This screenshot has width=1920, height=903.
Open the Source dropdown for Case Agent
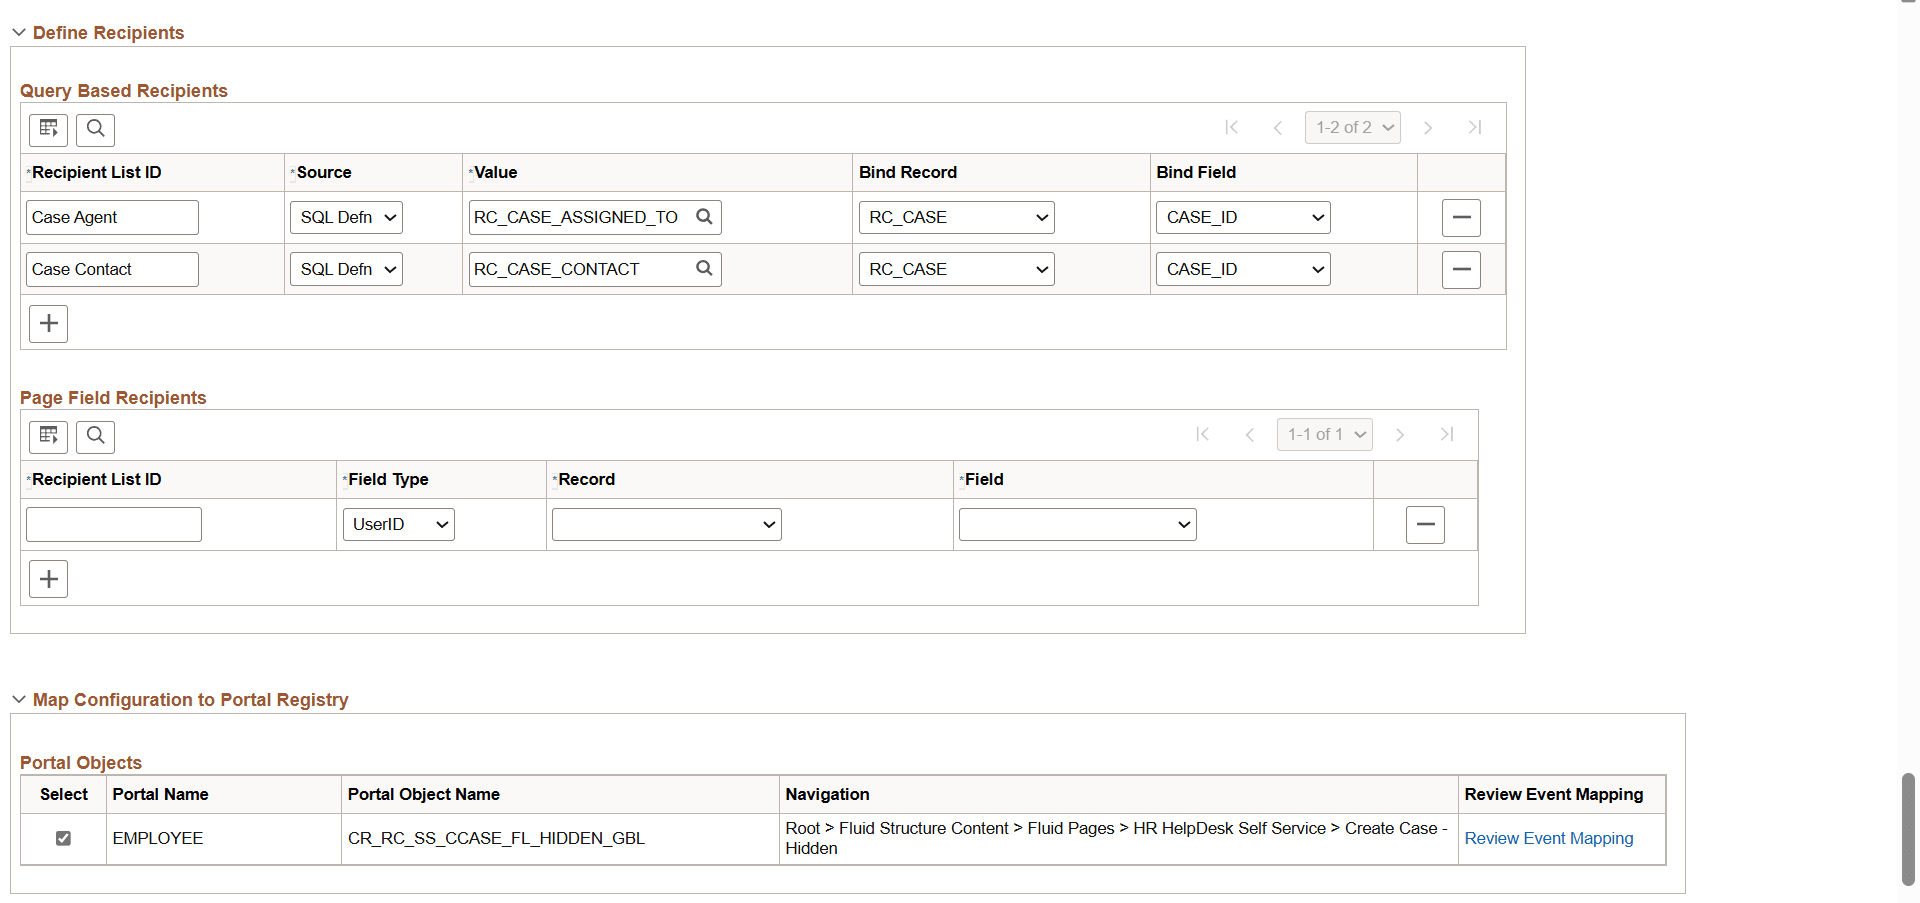[345, 217]
